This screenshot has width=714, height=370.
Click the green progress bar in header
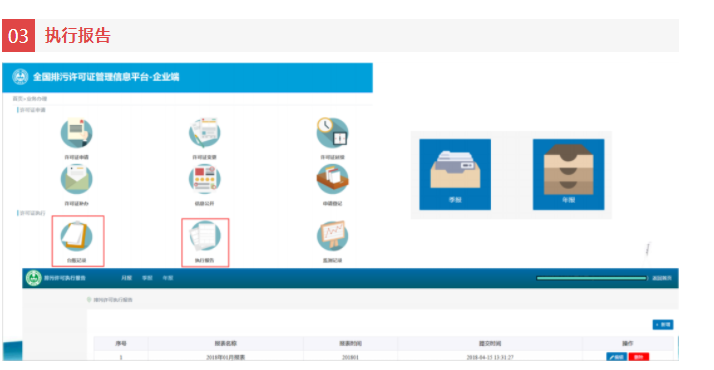pos(592,278)
